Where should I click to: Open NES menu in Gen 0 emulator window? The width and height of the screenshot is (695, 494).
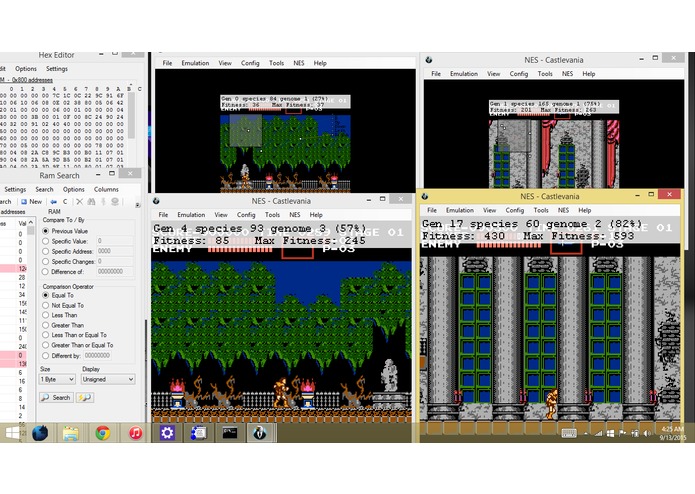click(x=299, y=63)
